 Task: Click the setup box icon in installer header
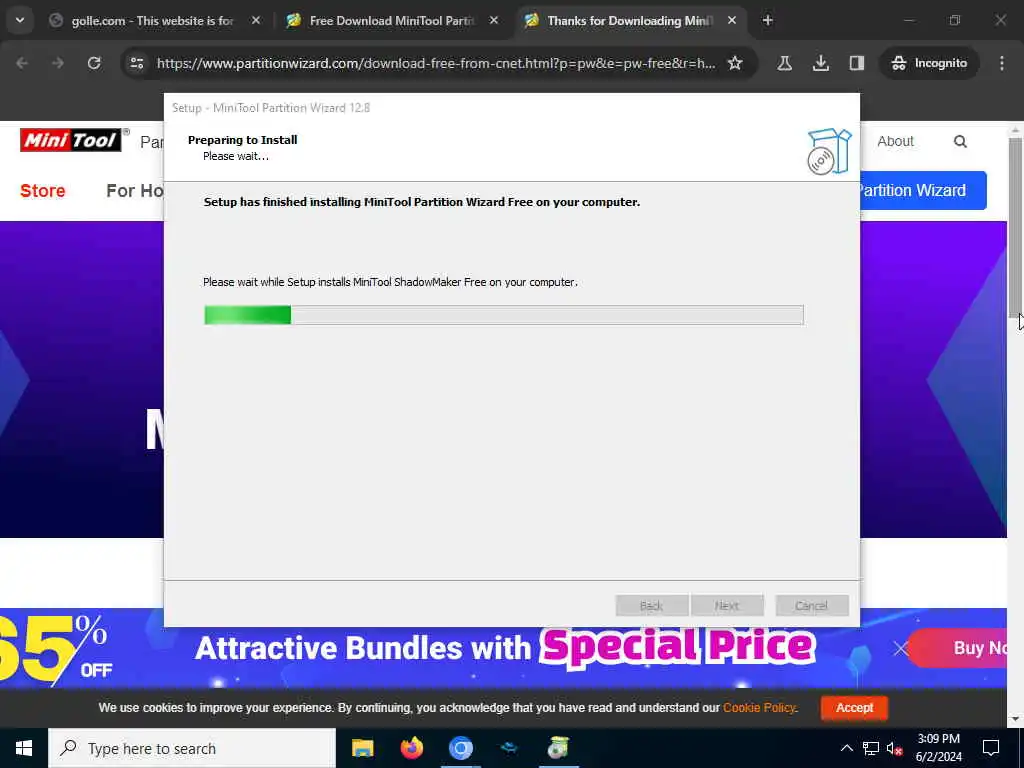[x=829, y=152]
